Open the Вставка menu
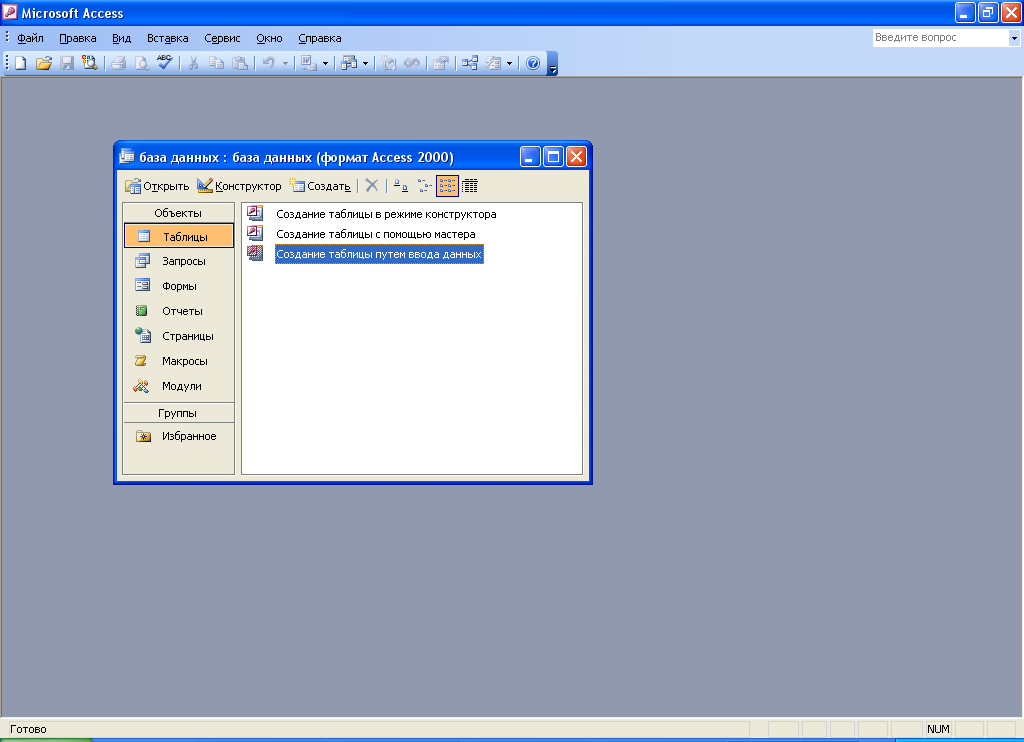This screenshot has height=742, width=1024. tap(168, 38)
